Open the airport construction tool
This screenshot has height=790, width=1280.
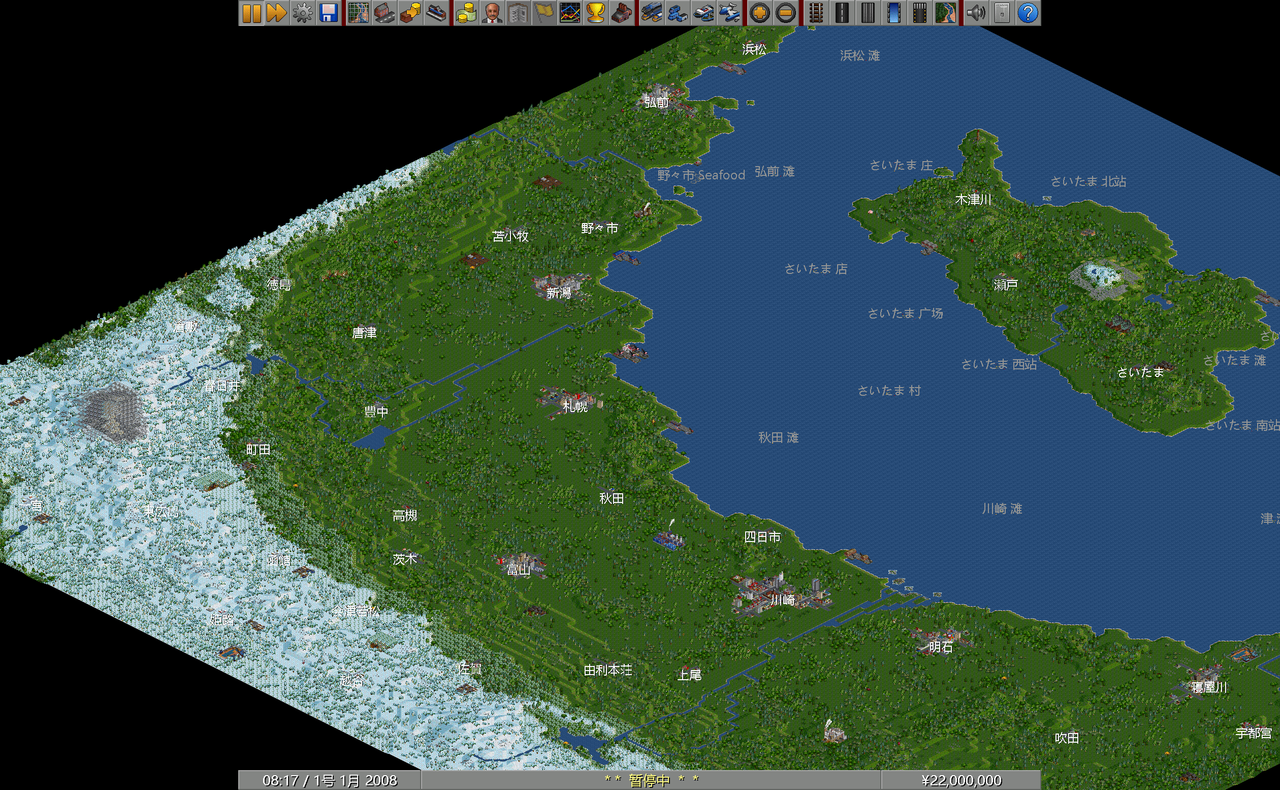[x=920, y=13]
